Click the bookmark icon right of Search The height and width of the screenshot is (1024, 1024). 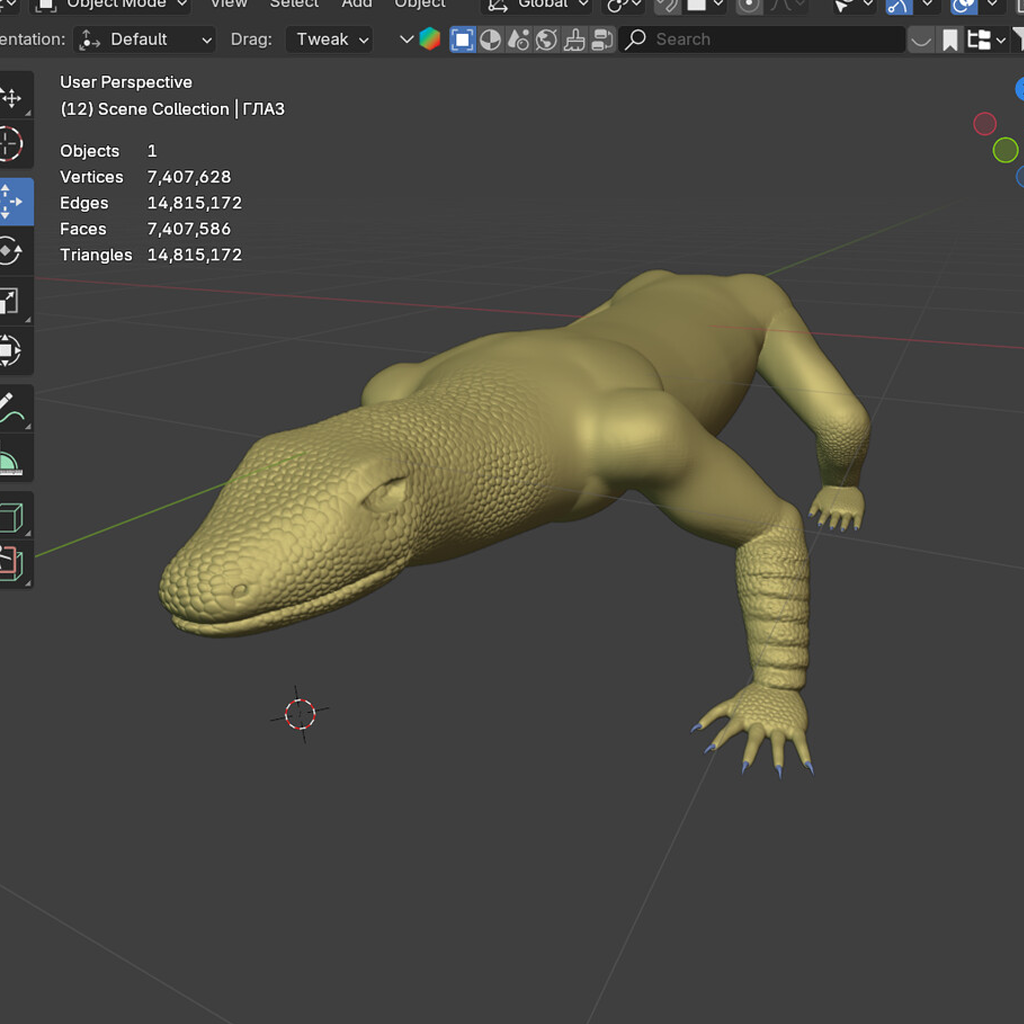950,40
